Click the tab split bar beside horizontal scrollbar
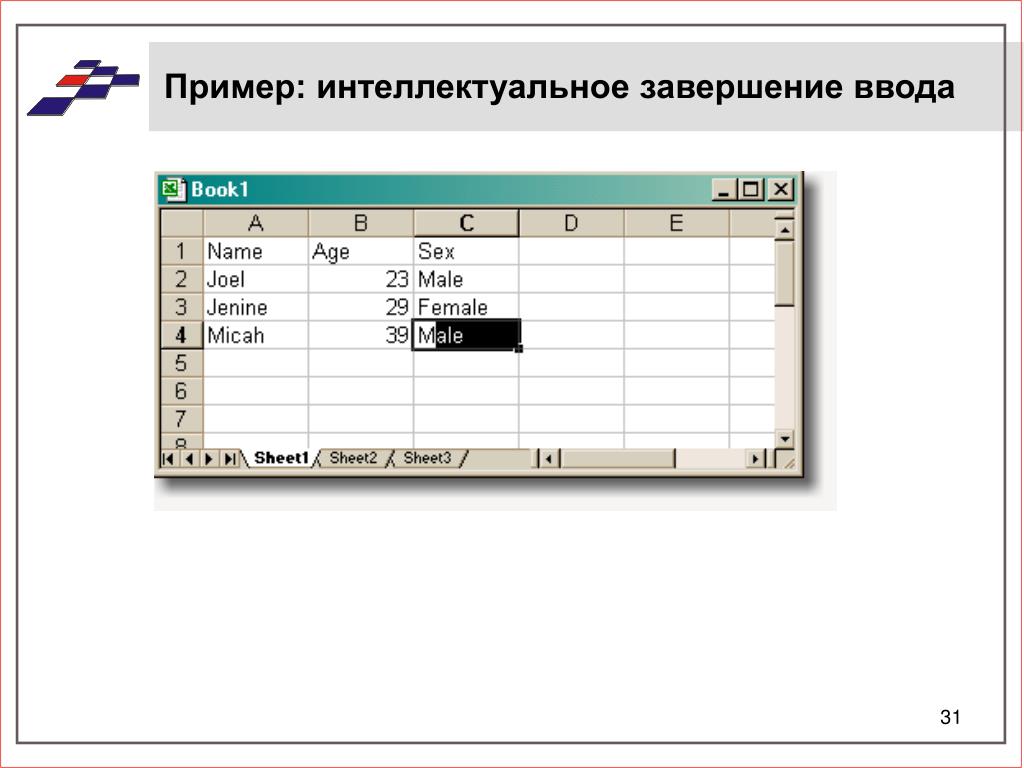The image size is (1024, 768). pyautogui.click(x=536, y=459)
